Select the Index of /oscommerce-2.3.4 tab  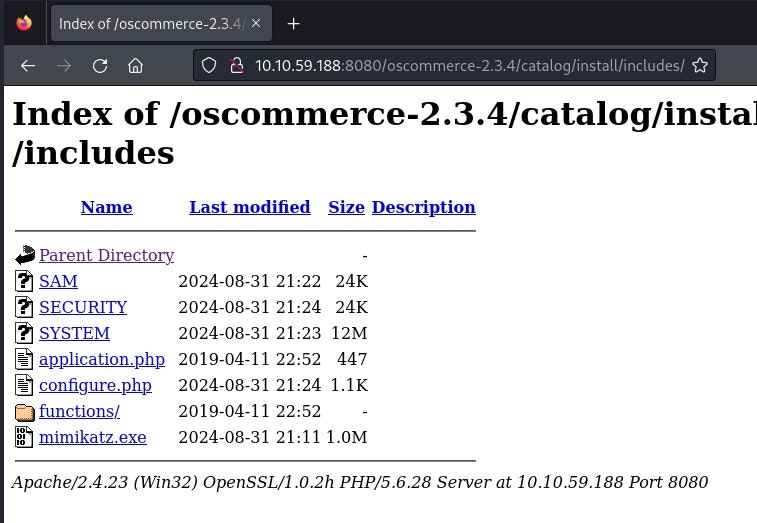[x=161, y=23]
